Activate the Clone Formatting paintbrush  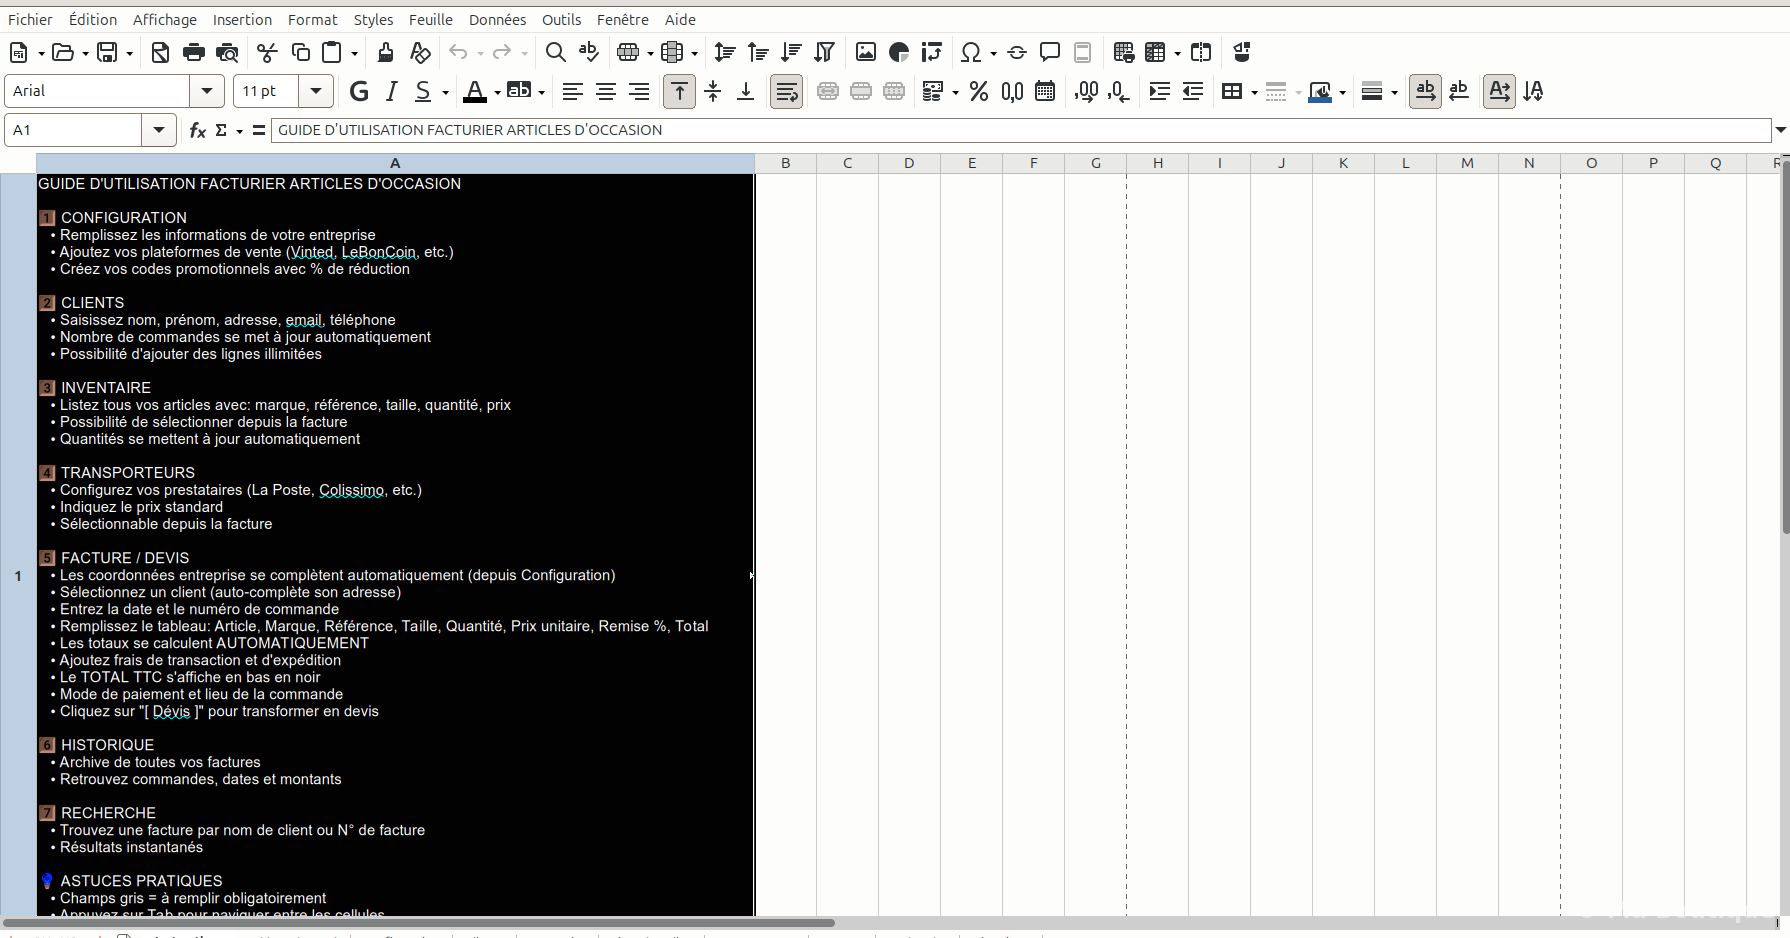pos(386,52)
